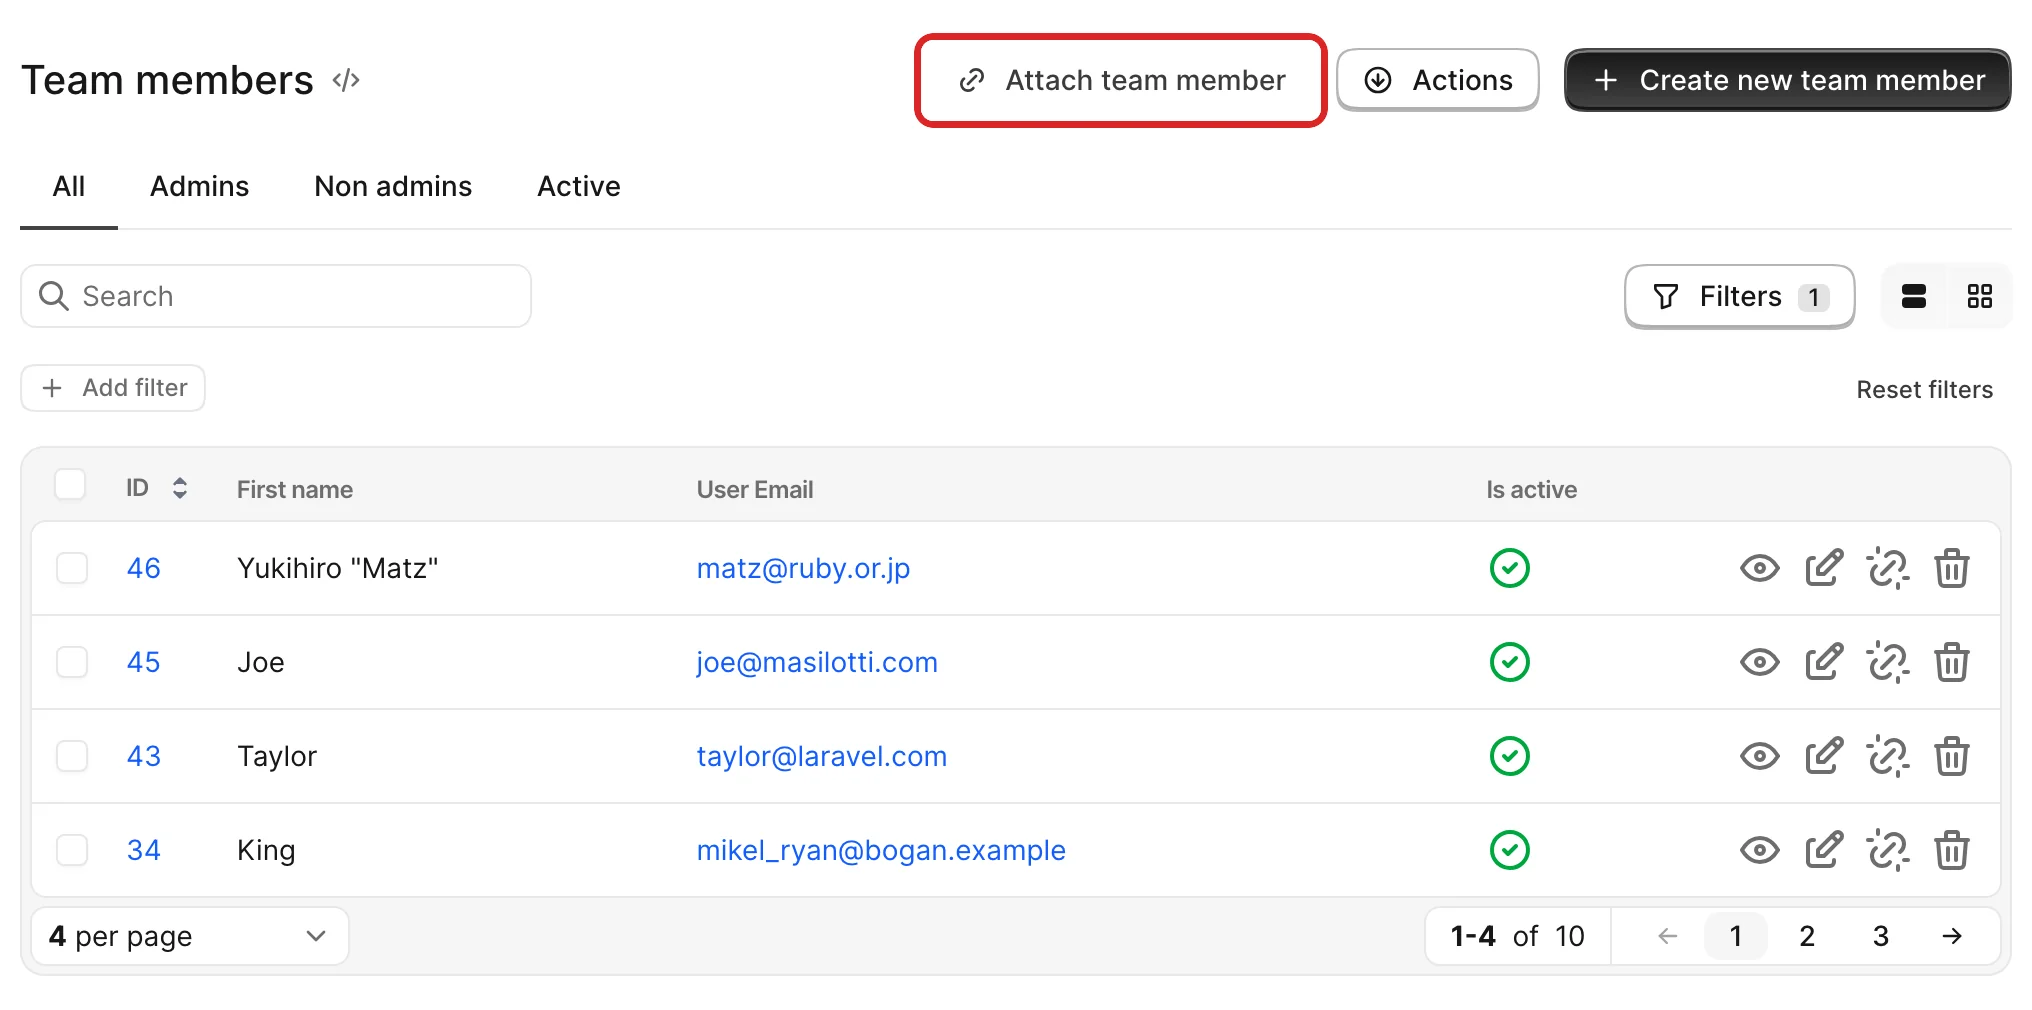Click the name Taylor in the table
Screen dimensions: 2032x1010
(277, 756)
